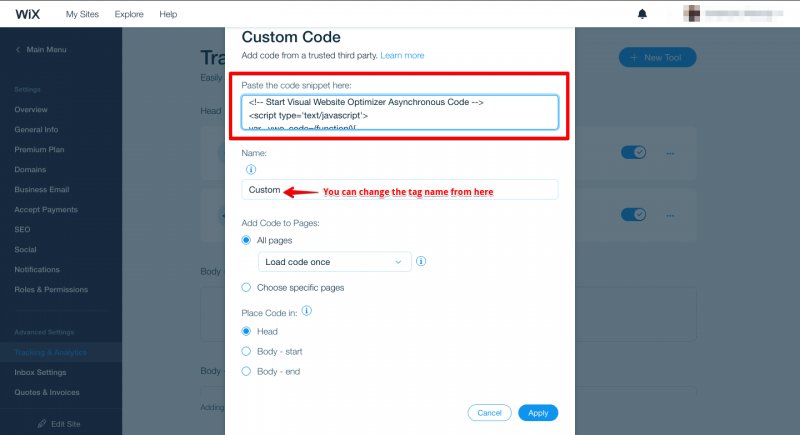800x435 pixels.
Task: Open the Learn more link
Action: click(402, 55)
